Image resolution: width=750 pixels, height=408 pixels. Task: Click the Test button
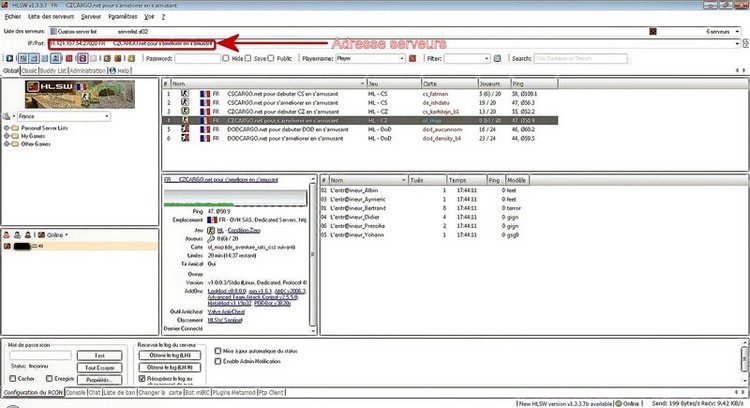pyautogui.click(x=99, y=355)
